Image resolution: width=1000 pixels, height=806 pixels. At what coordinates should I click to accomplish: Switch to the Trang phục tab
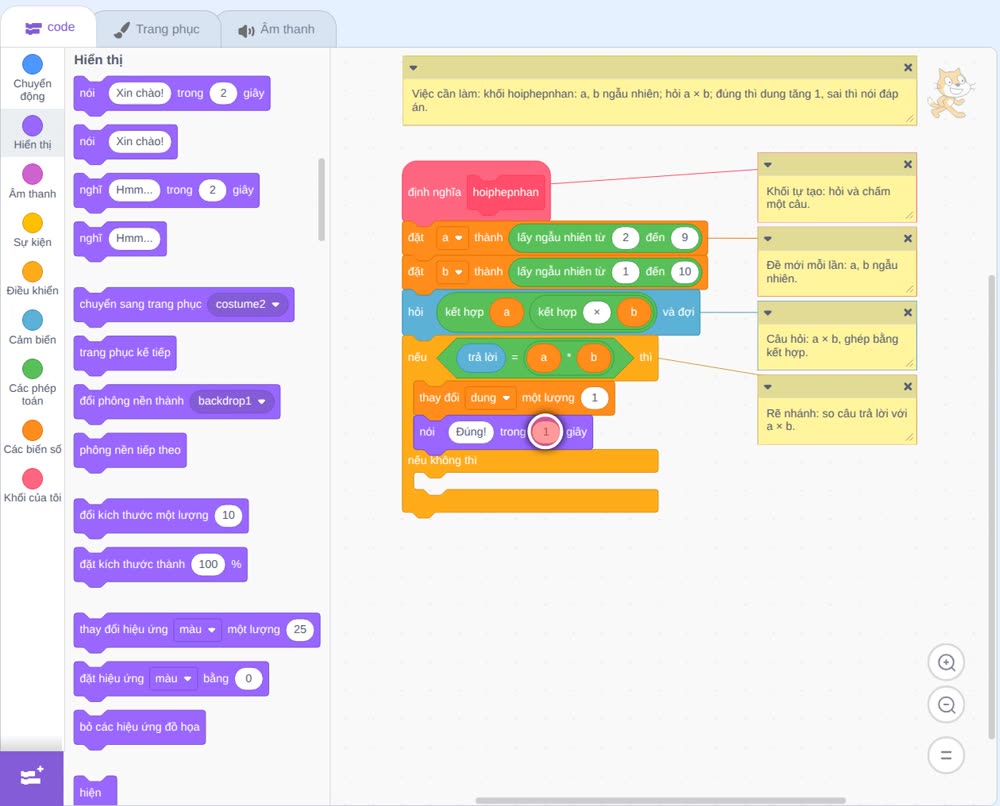pos(157,29)
